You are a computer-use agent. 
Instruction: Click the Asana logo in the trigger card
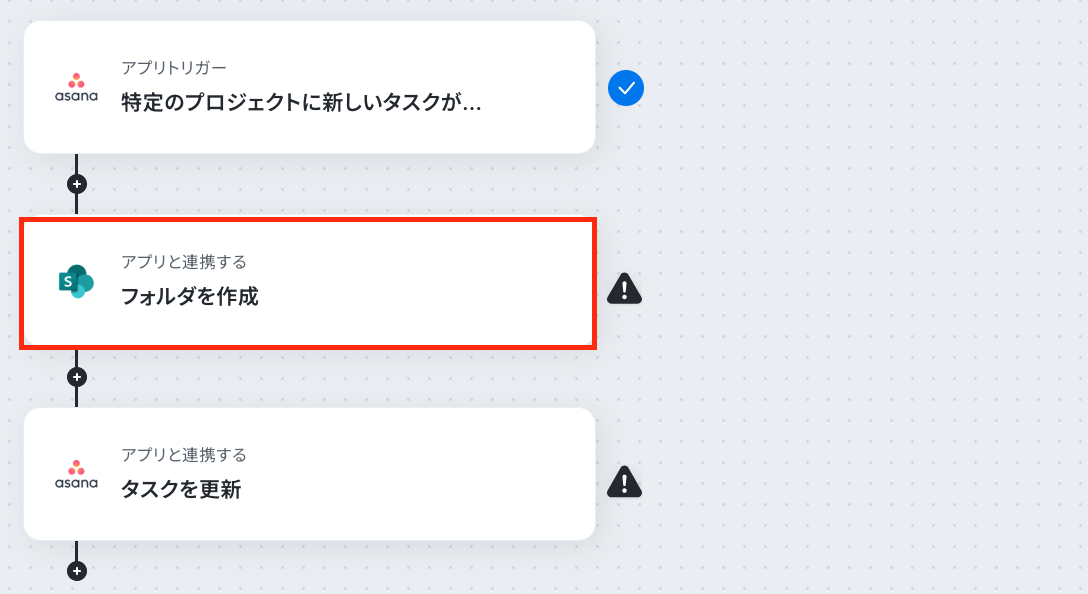point(76,87)
